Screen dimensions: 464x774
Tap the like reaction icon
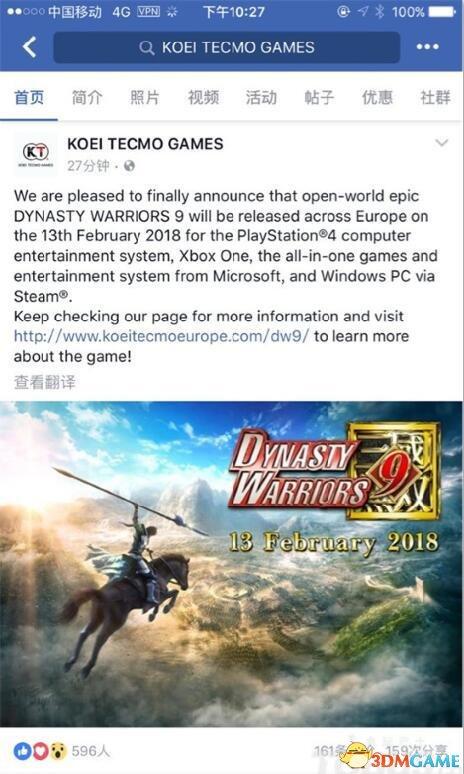pos(23,752)
